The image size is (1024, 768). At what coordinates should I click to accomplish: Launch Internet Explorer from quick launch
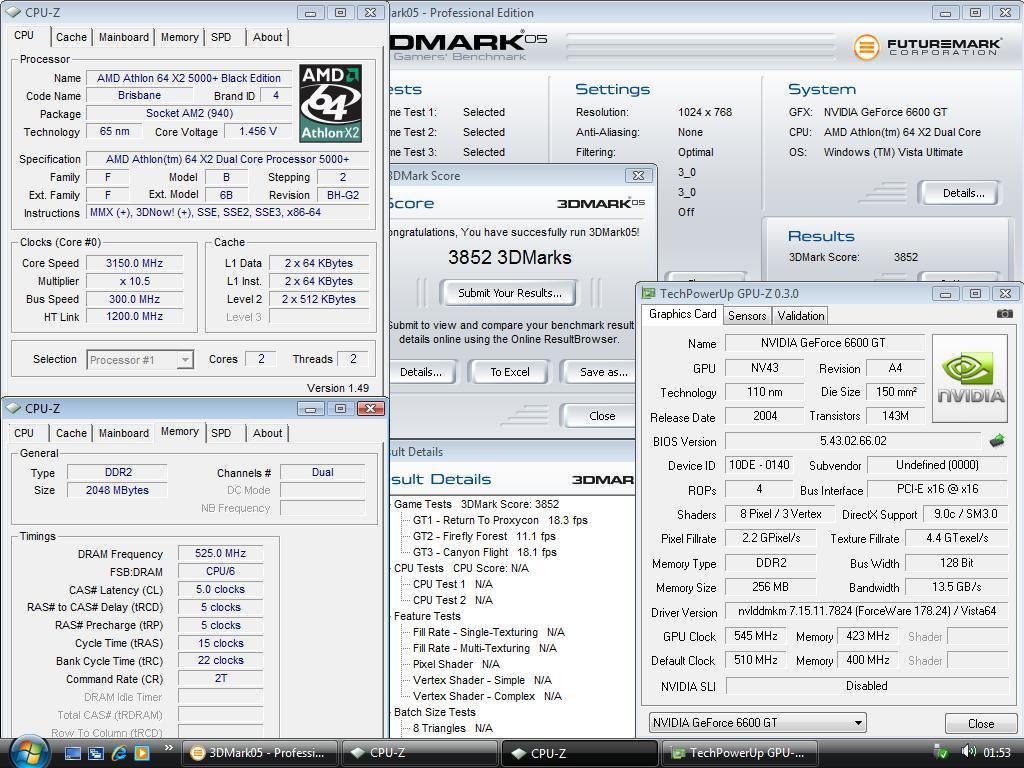click(119, 753)
